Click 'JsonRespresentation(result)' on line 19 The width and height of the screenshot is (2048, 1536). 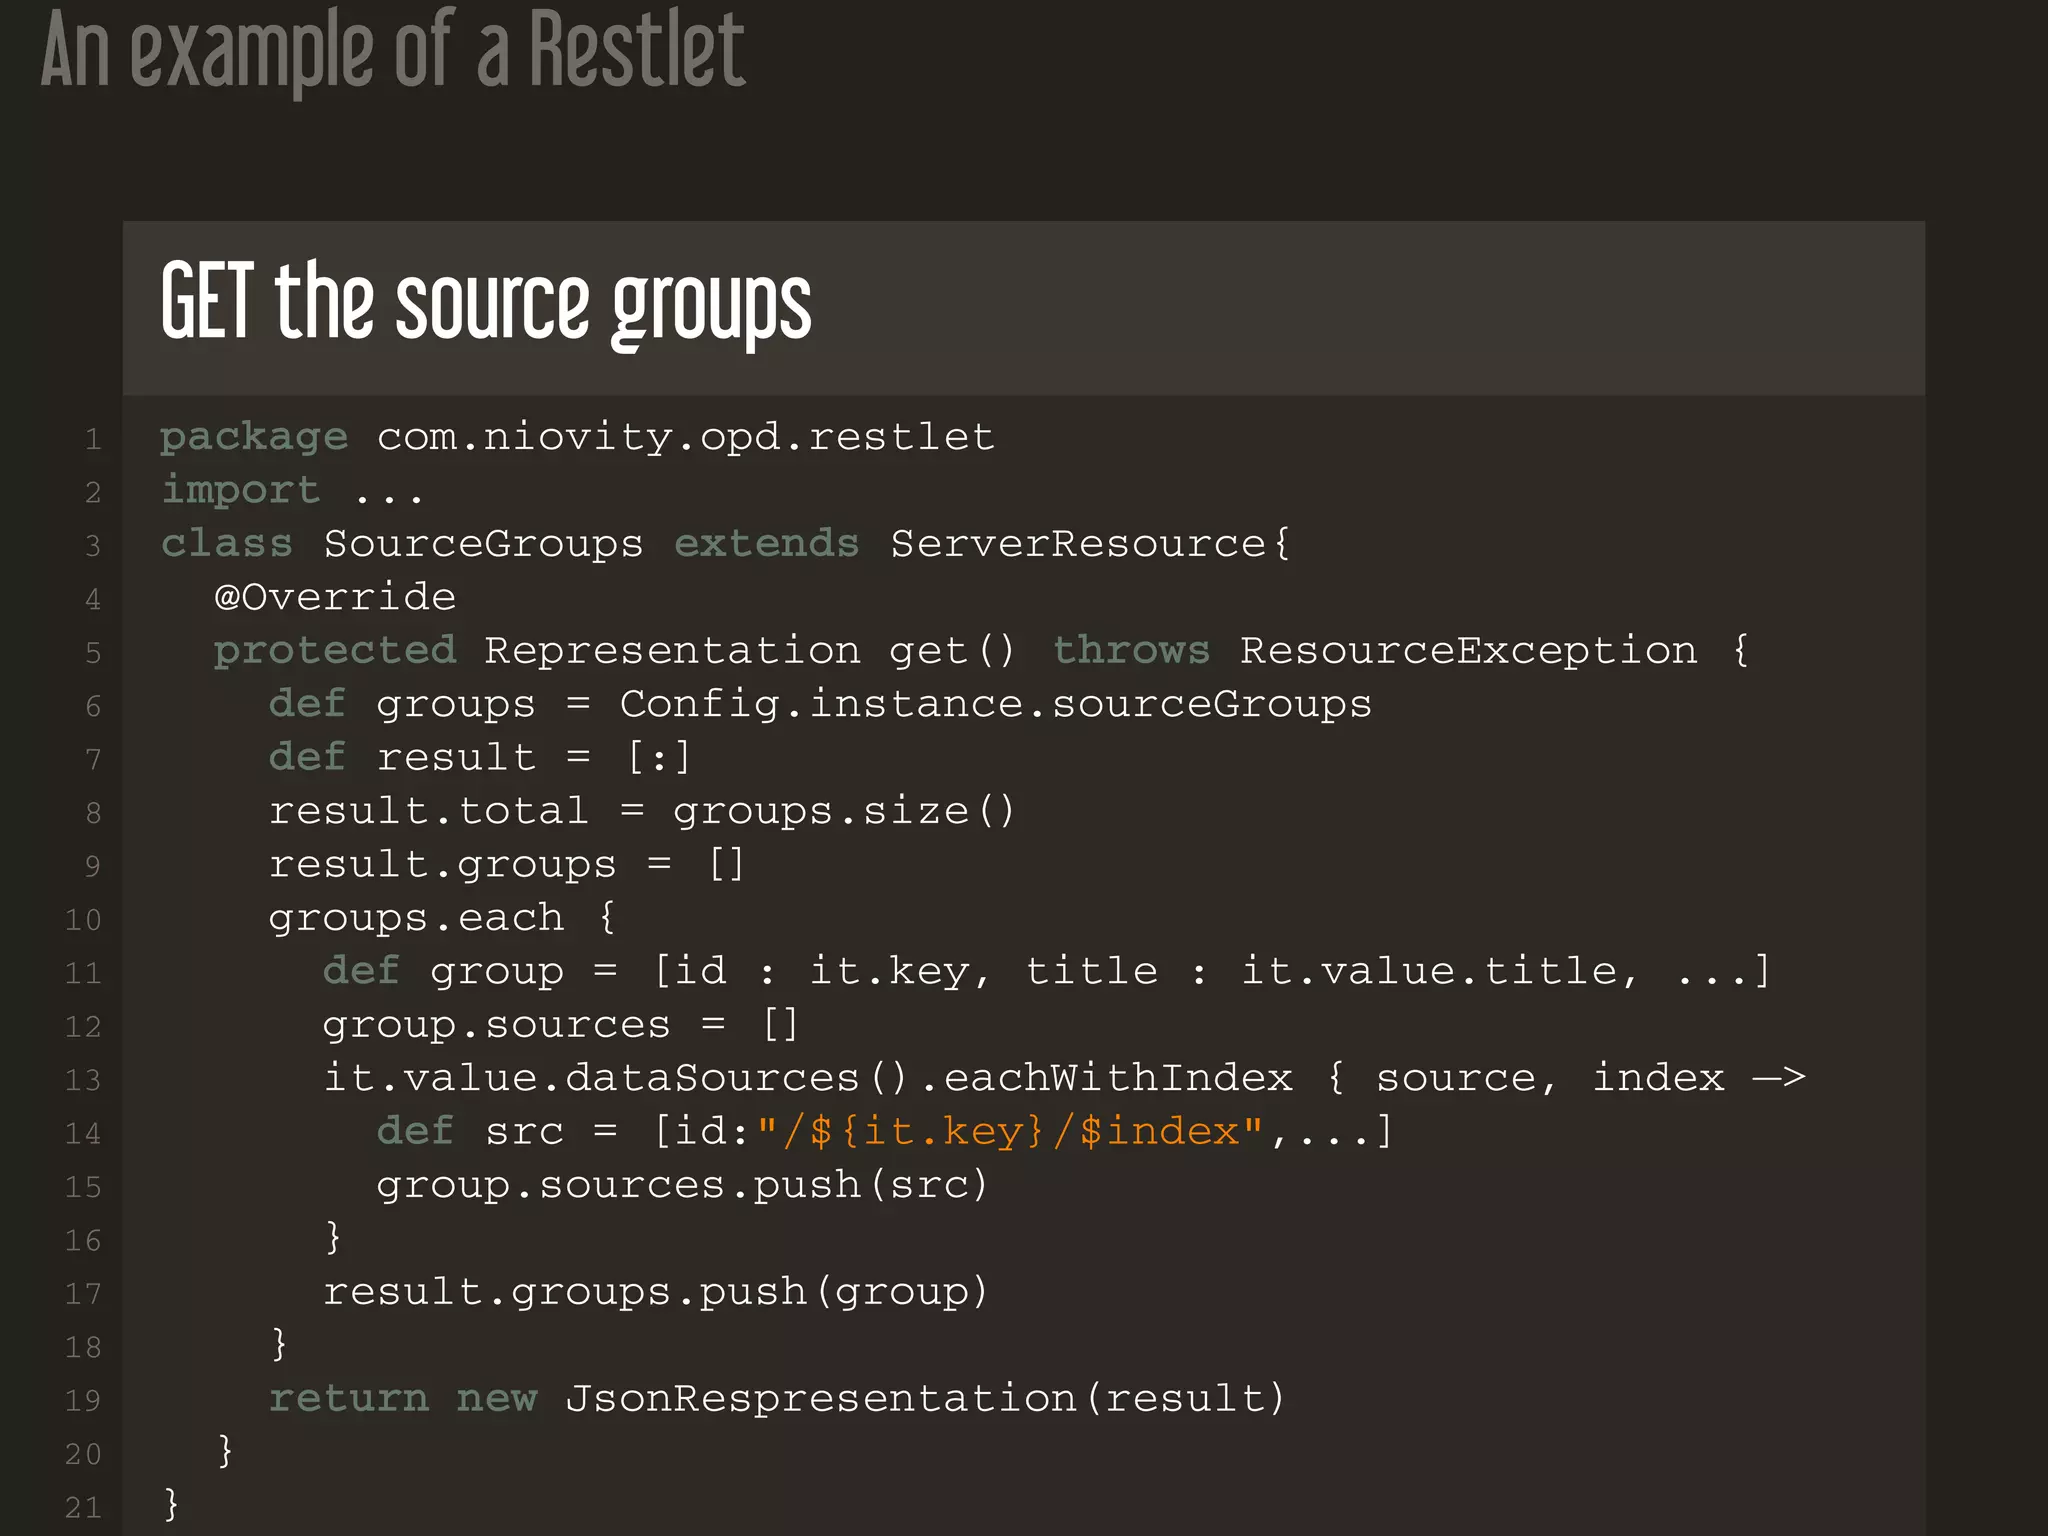[x=925, y=1399]
